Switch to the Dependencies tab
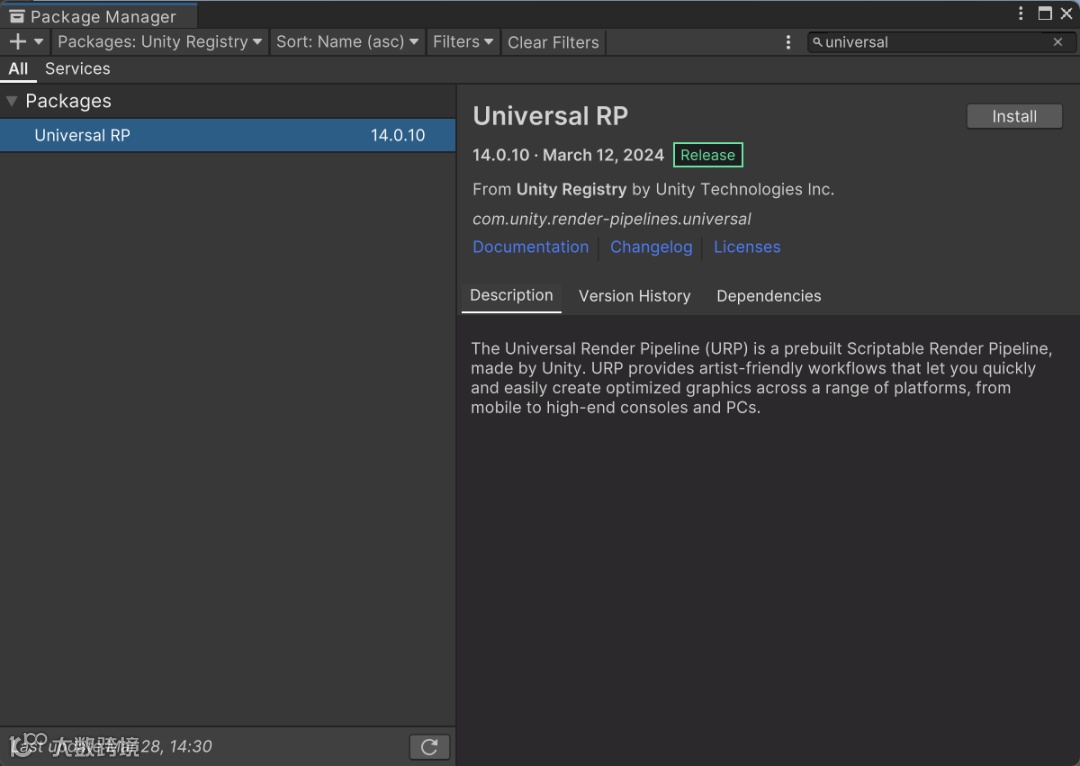 (769, 296)
